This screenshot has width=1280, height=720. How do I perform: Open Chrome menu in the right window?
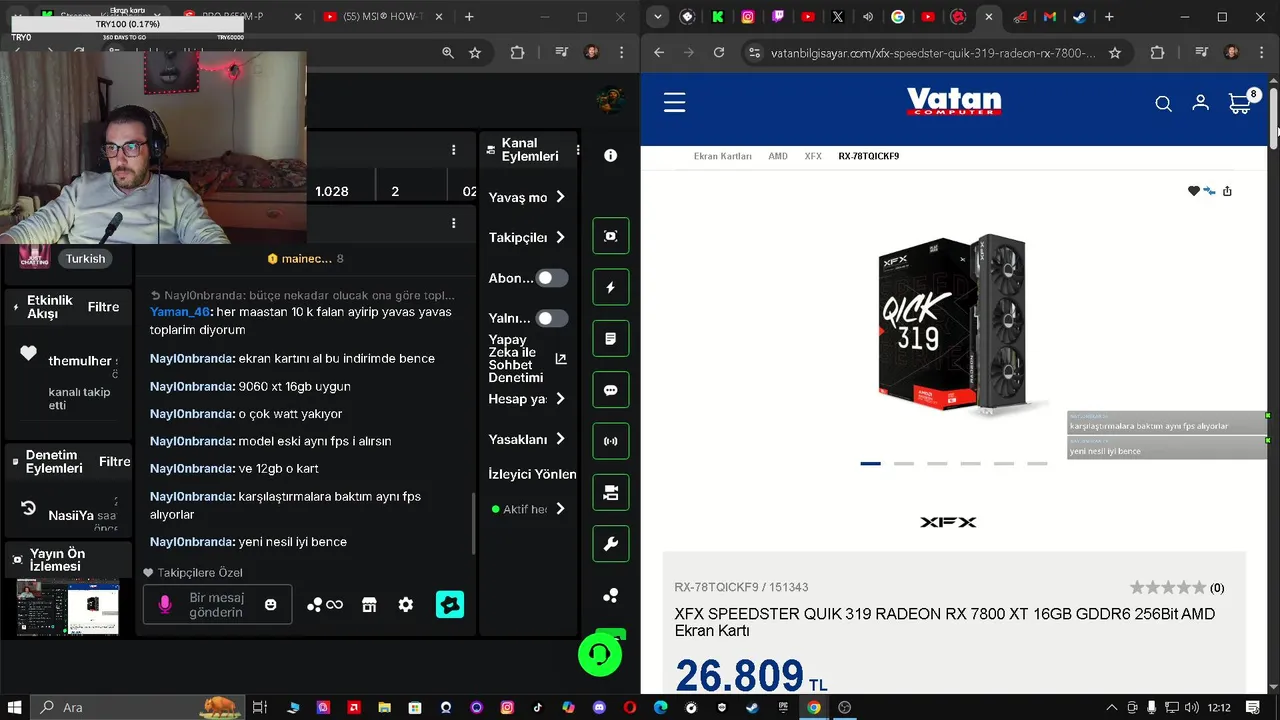[x=1262, y=53]
